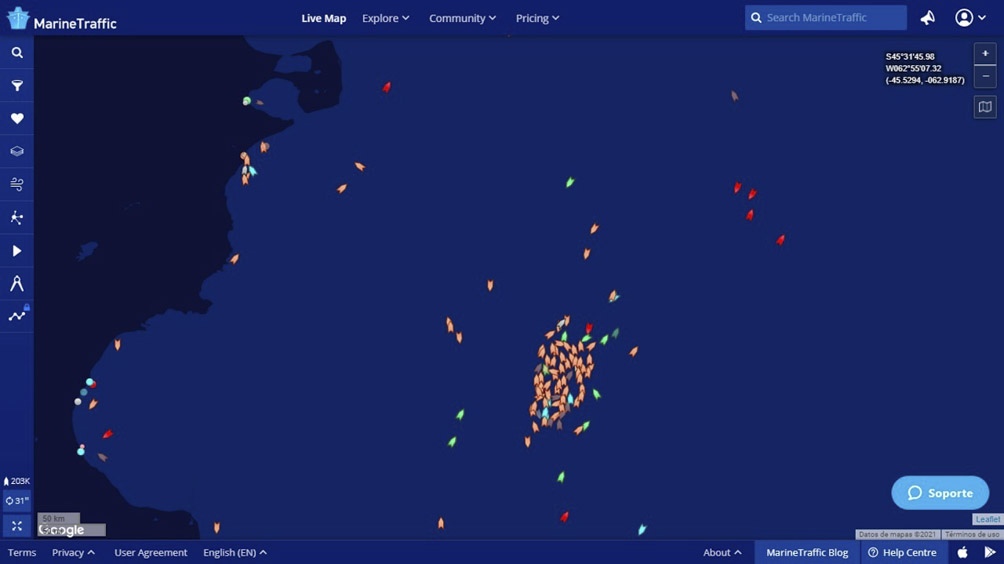Open the map layers icon
The width and height of the screenshot is (1004, 564).
[17, 152]
